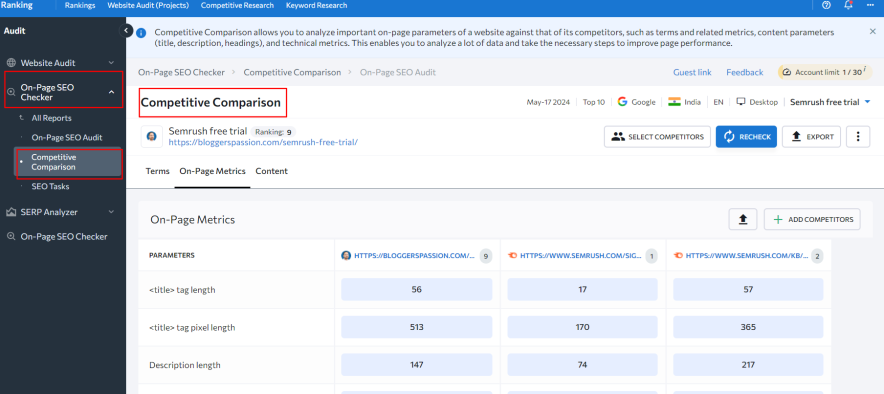Viewport: 884px width, 394px height.
Task: Open SEO Tasks in sidebar
Action: click(x=50, y=186)
